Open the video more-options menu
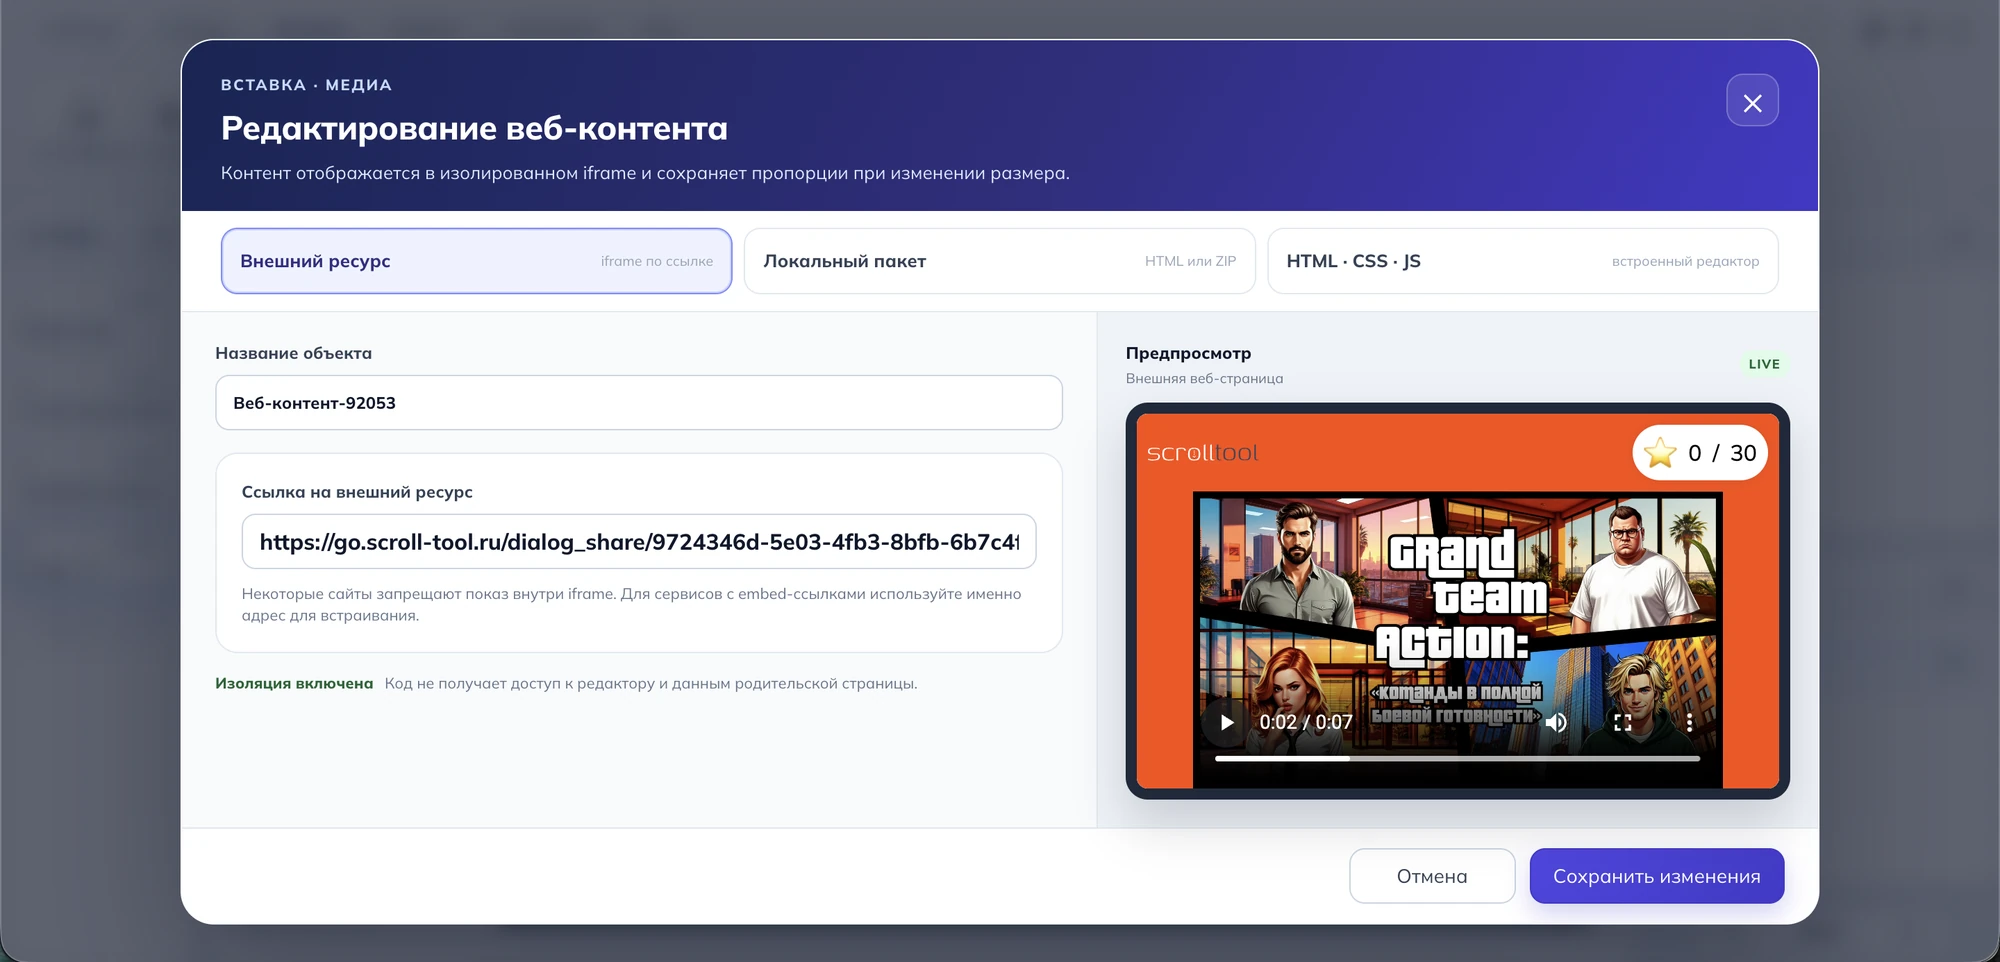Image resolution: width=2000 pixels, height=962 pixels. [1689, 722]
